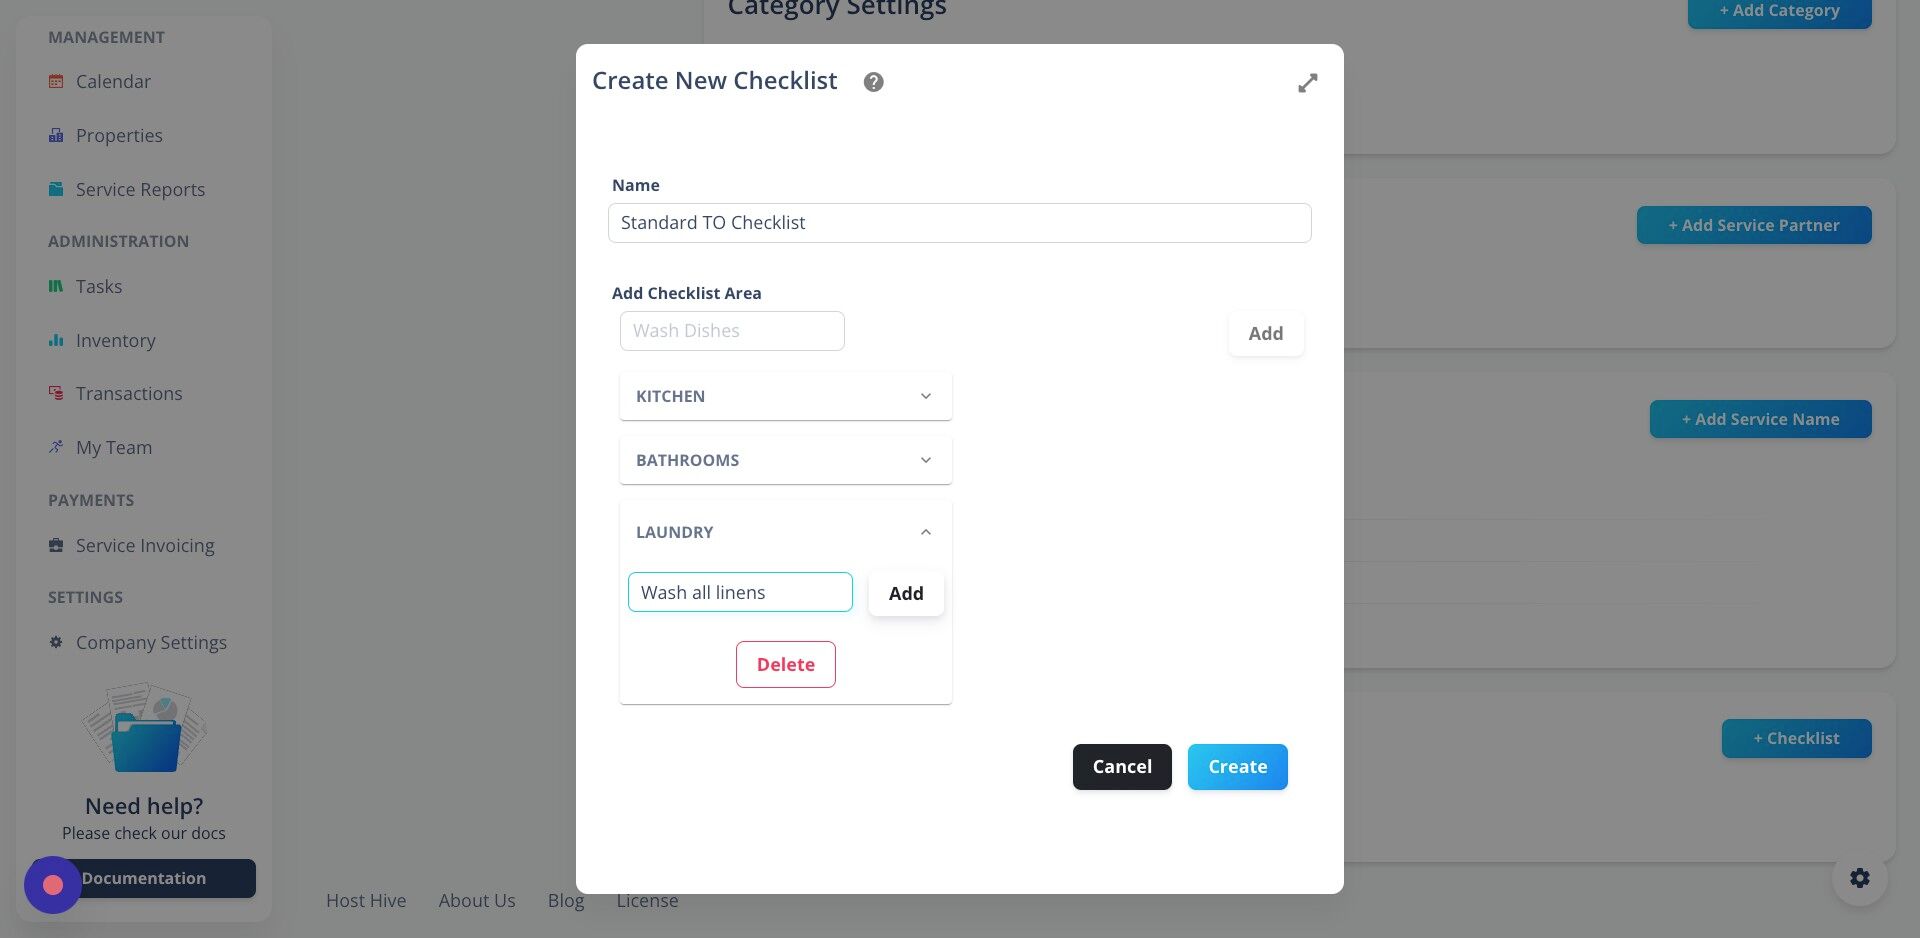The width and height of the screenshot is (1920, 938).
Task: Click the blue Create button
Action: [1237, 767]
